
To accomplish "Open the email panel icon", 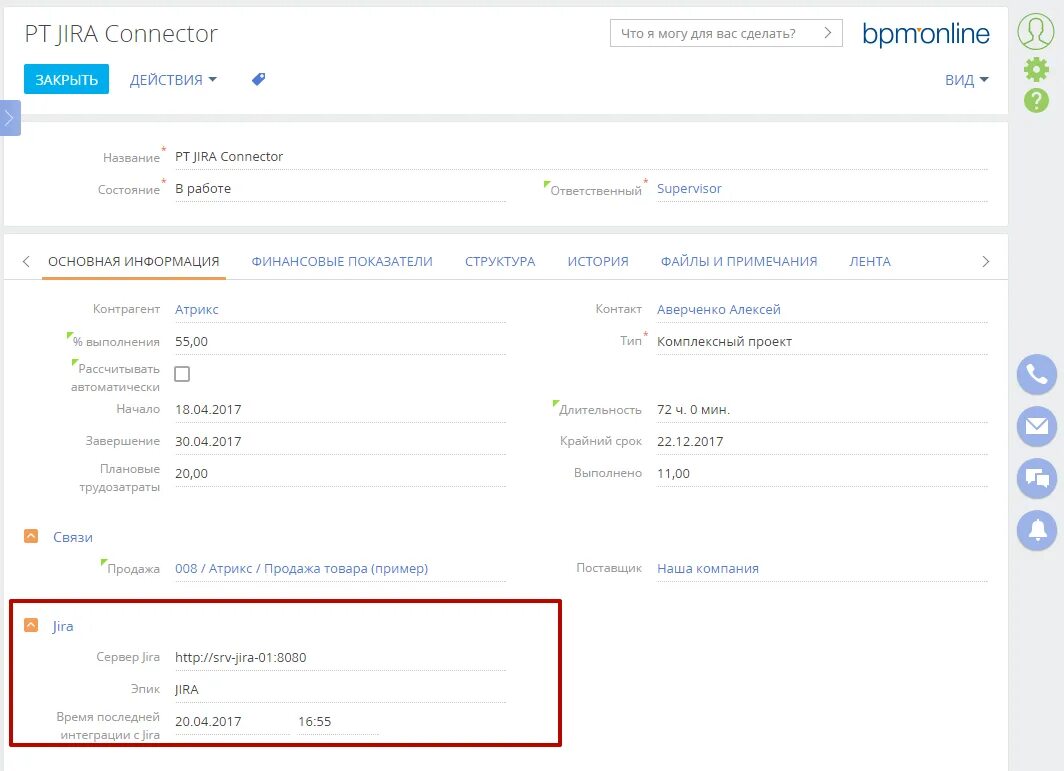I will pos(1037,426).
